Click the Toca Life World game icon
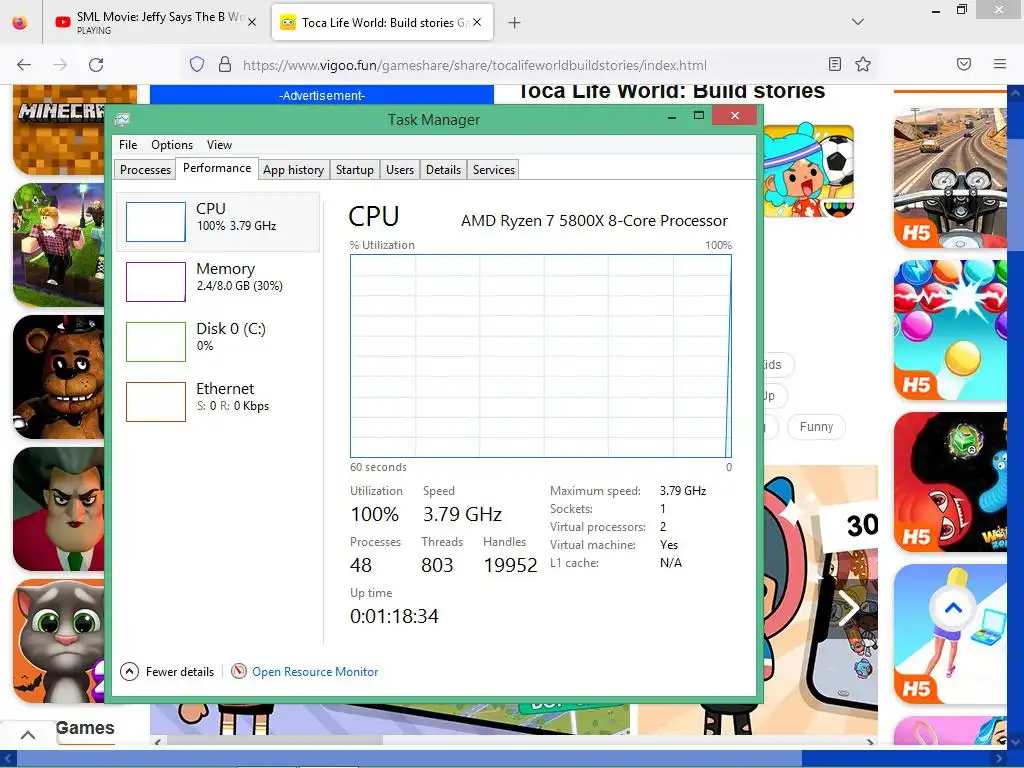This screenshot has height=768, width=1024. pyautogui.click(x=808, y=171)
